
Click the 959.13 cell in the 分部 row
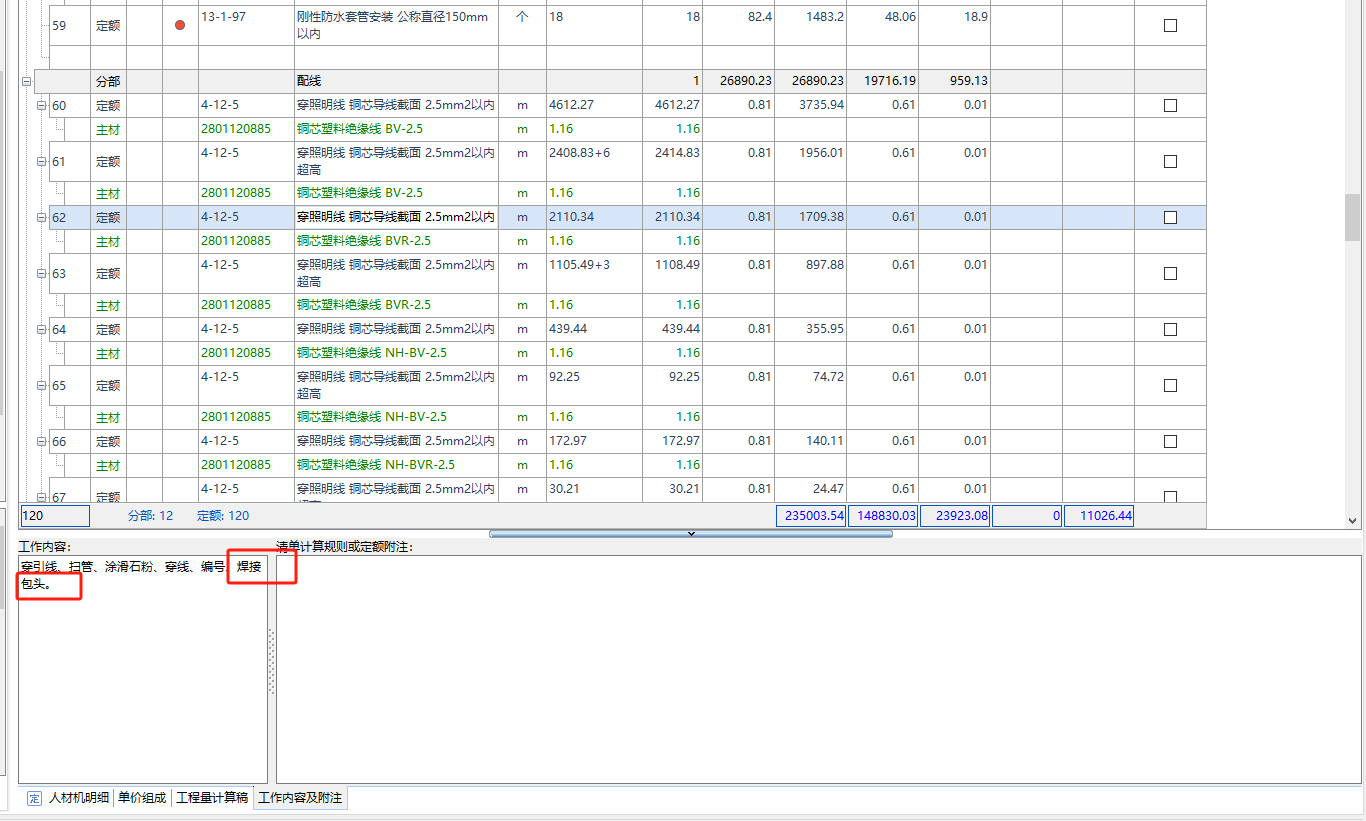tap(954, 81)
